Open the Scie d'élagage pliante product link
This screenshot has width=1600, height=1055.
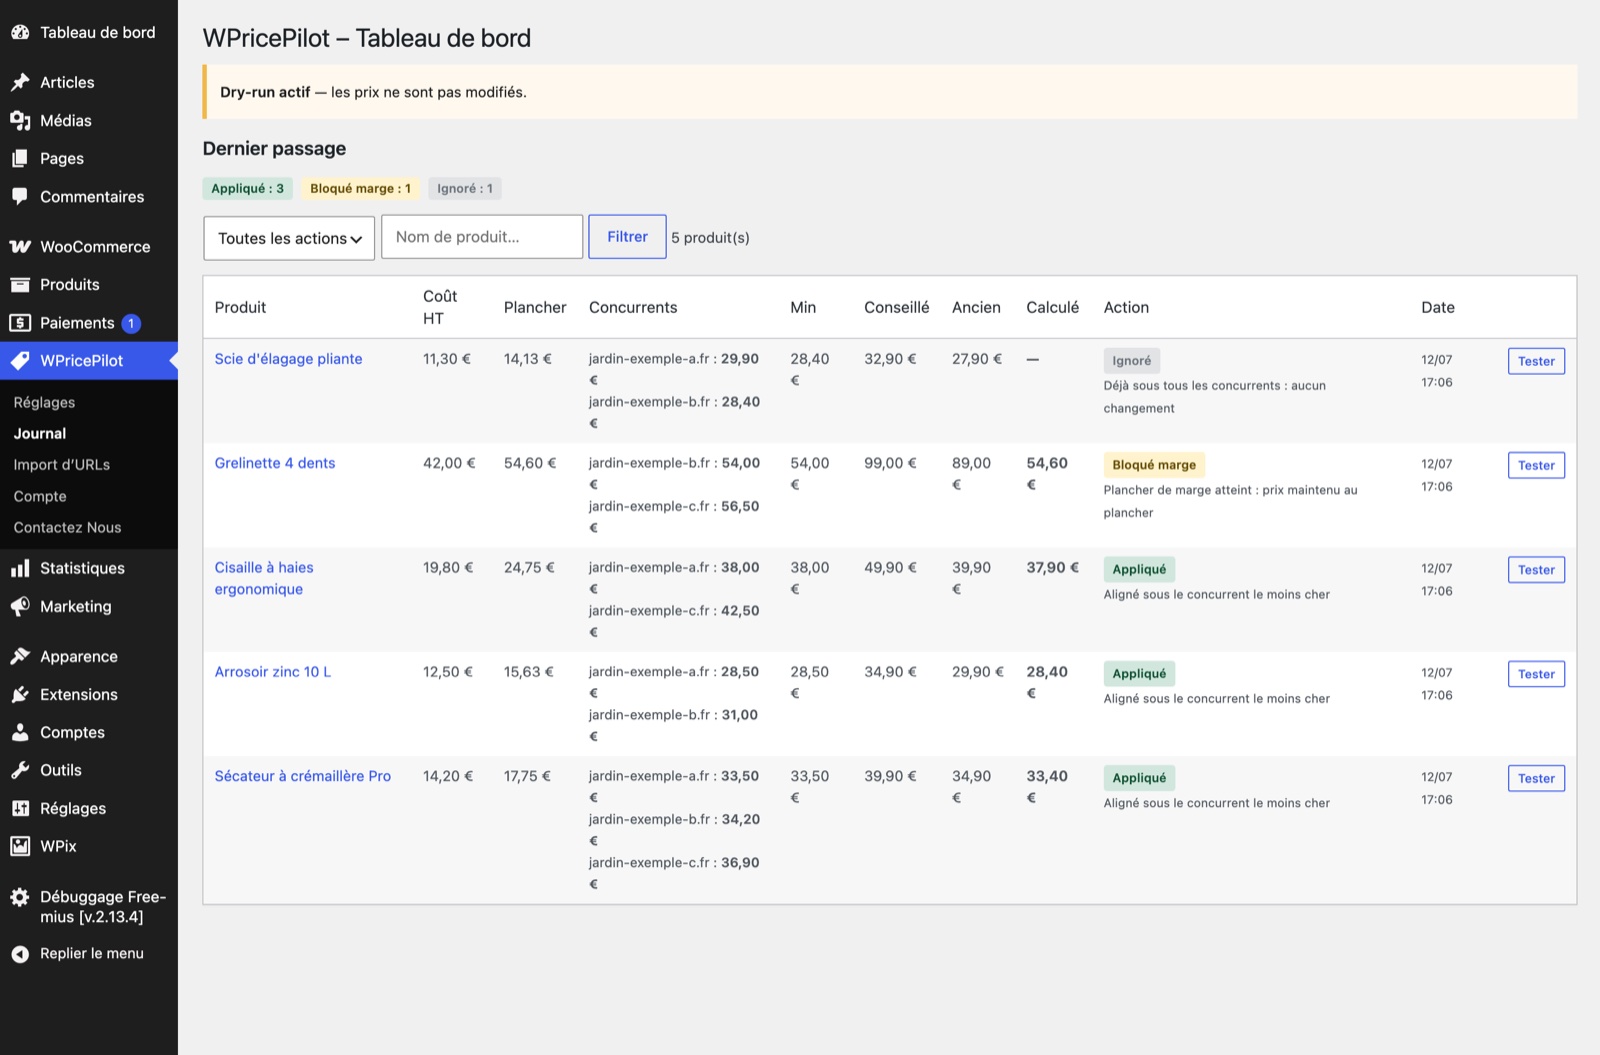288,359
